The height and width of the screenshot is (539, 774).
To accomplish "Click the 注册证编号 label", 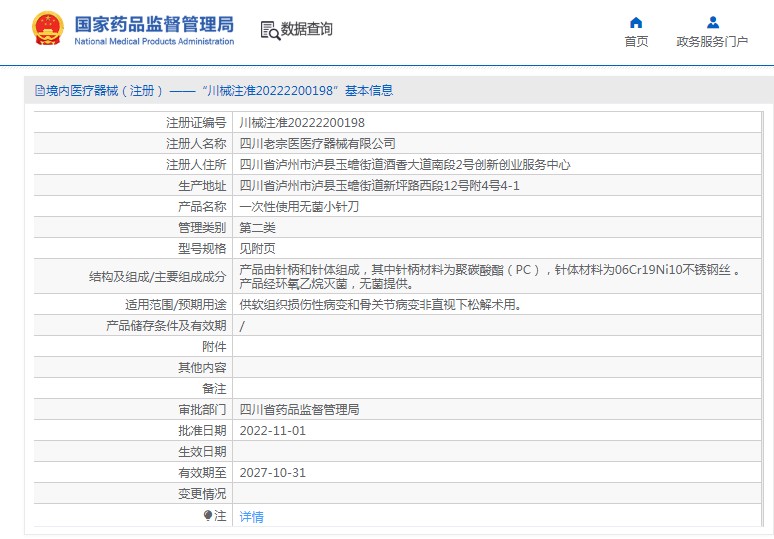I will 196,122.
